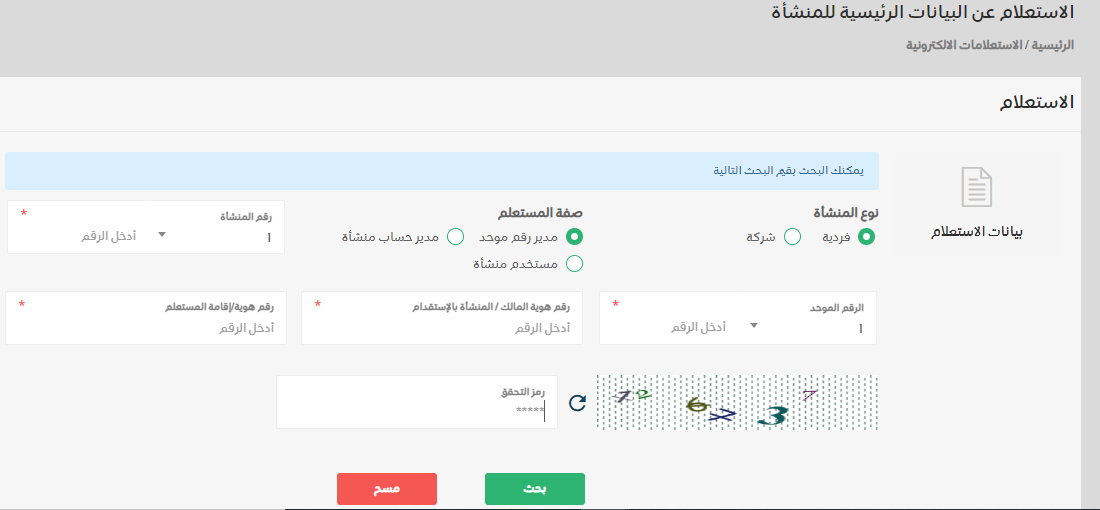
Task: Go to الرئيسية in the breadcrumb
Action: (1053, 46)
